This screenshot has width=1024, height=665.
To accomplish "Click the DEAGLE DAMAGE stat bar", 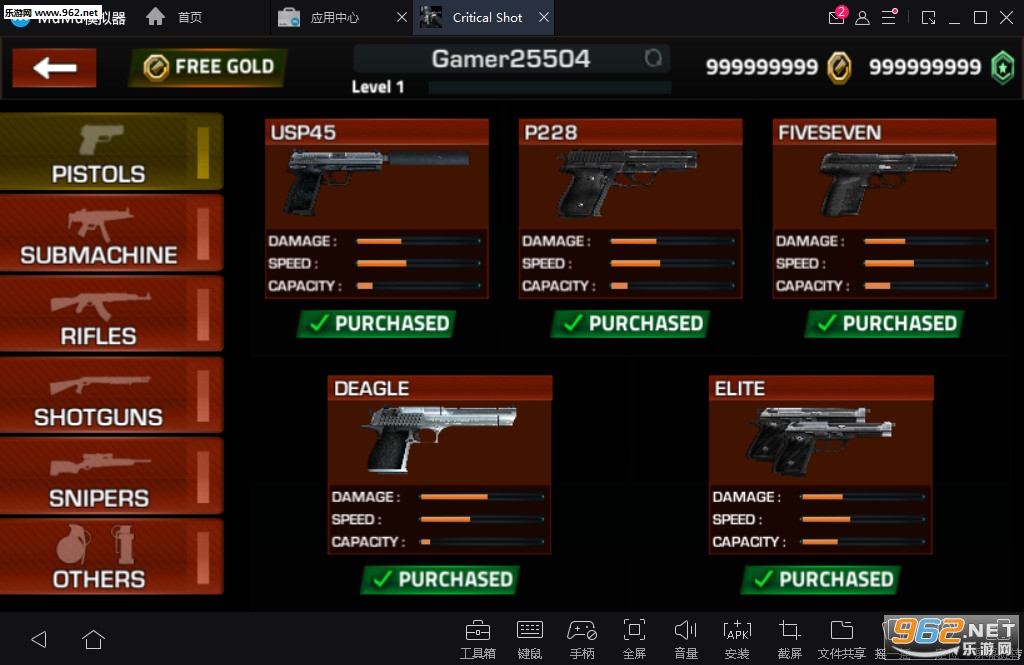I will 482,497.
